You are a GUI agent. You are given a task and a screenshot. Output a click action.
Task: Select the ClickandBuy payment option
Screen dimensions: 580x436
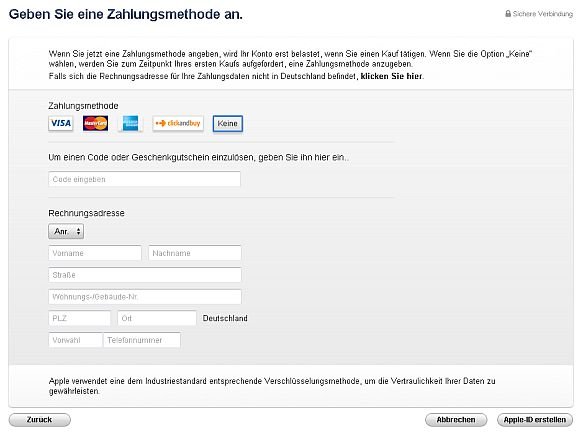pyautogui.click(x=178, y=124)
